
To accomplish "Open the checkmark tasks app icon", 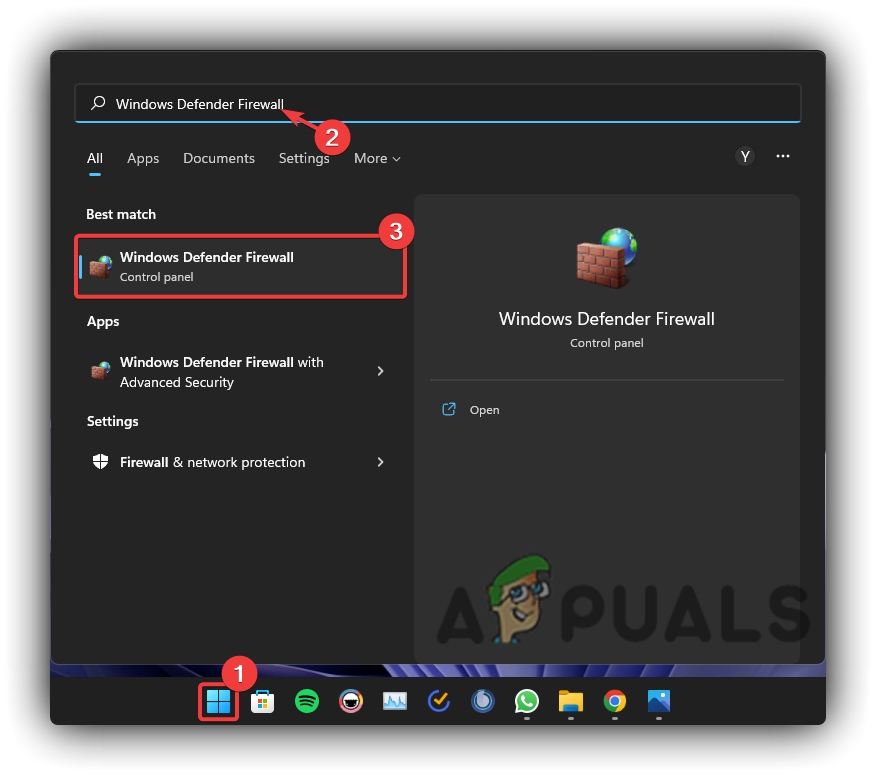I will pyautogui.click(x=439, y=701).
